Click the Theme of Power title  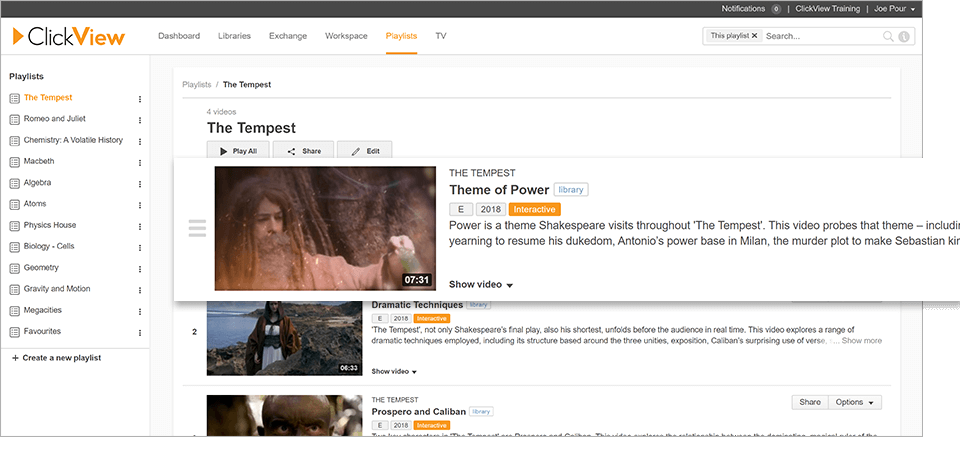point(499,190)
